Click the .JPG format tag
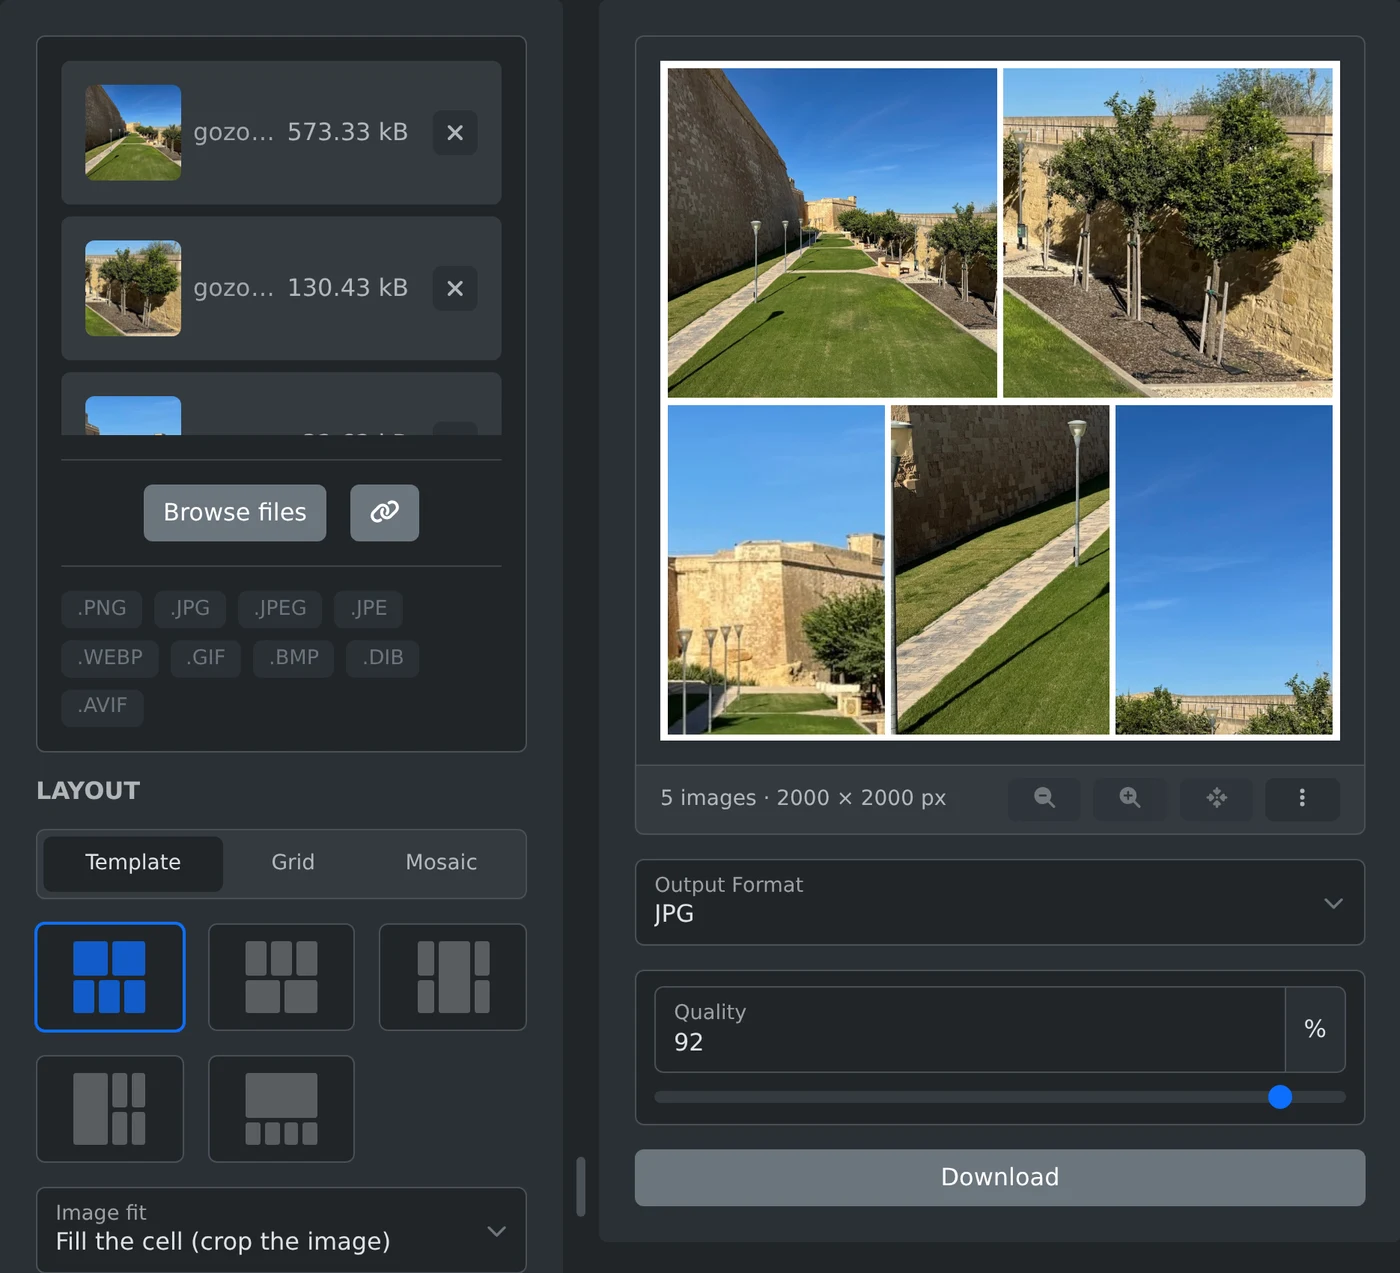 (x=190, y=608)
